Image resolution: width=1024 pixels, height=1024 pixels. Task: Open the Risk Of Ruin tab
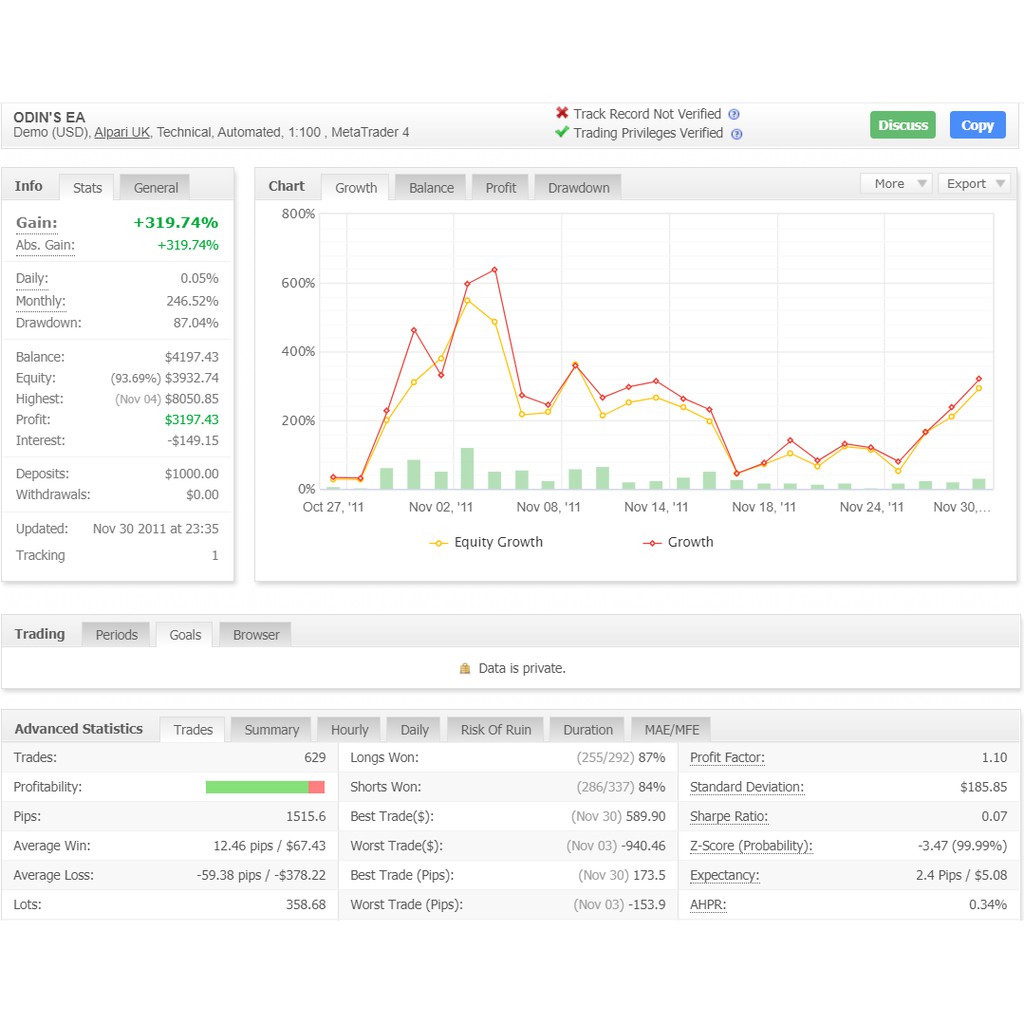(496, 730)
